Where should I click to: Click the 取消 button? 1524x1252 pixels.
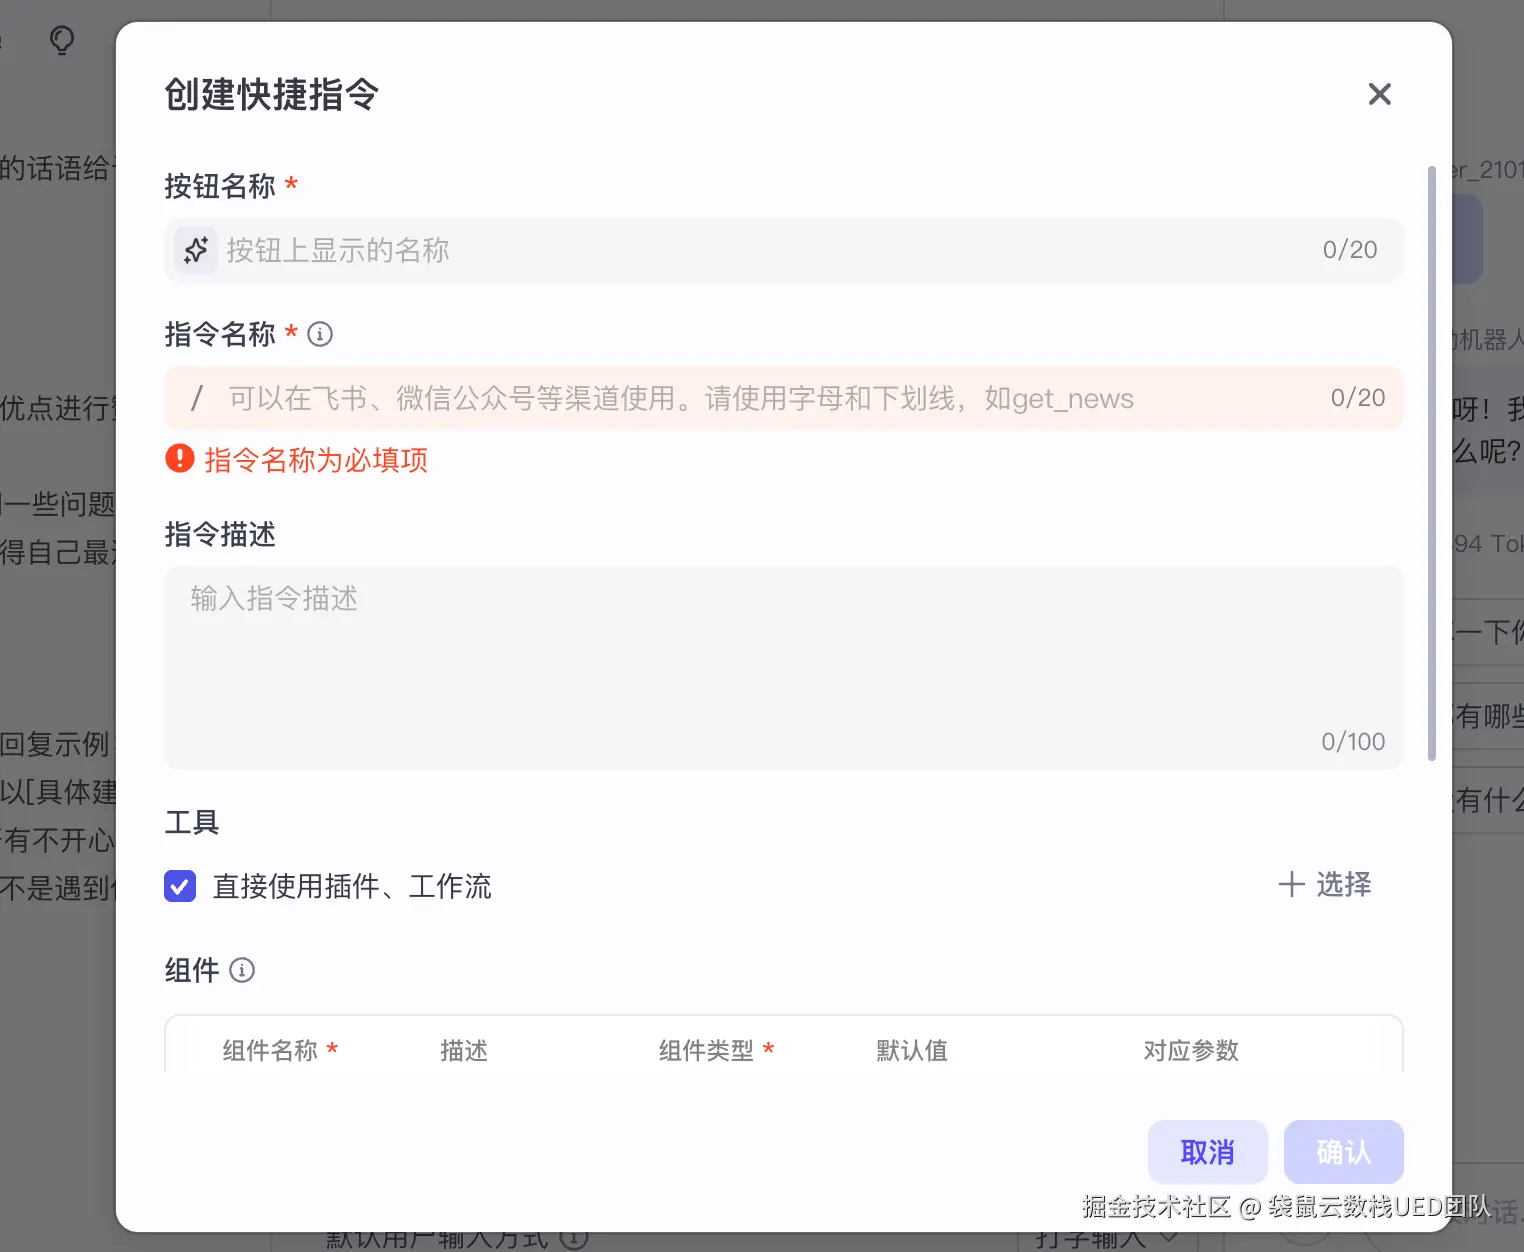click(1207, 1152)
